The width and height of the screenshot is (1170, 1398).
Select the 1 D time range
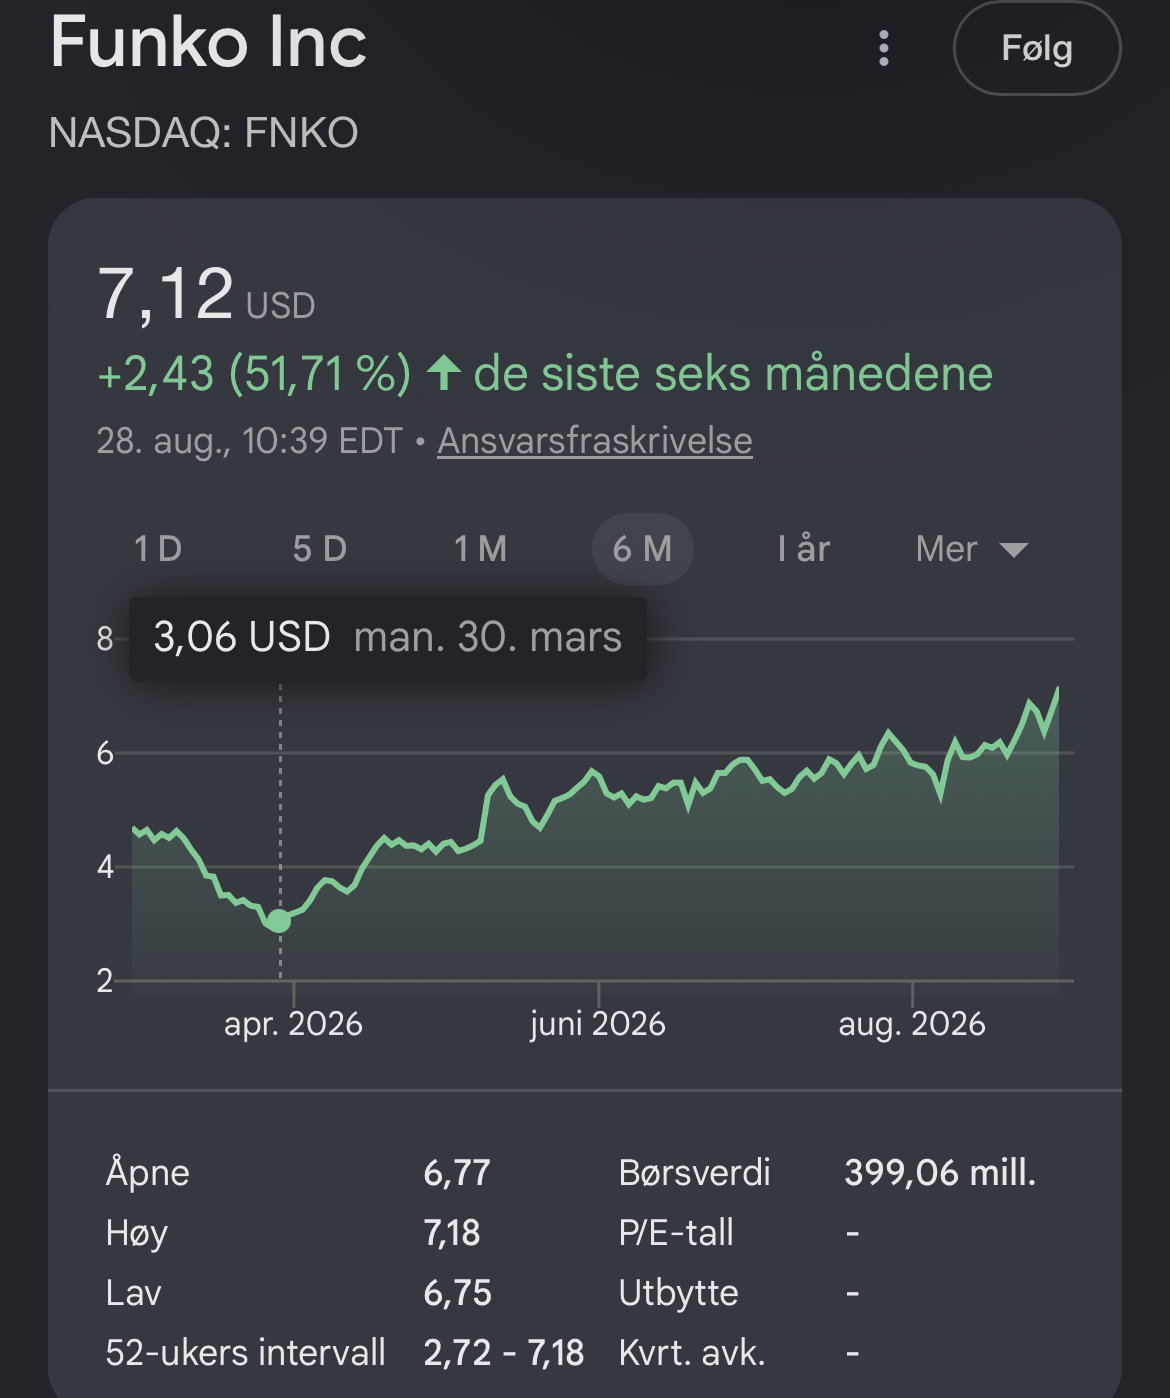tap(158, 549)
